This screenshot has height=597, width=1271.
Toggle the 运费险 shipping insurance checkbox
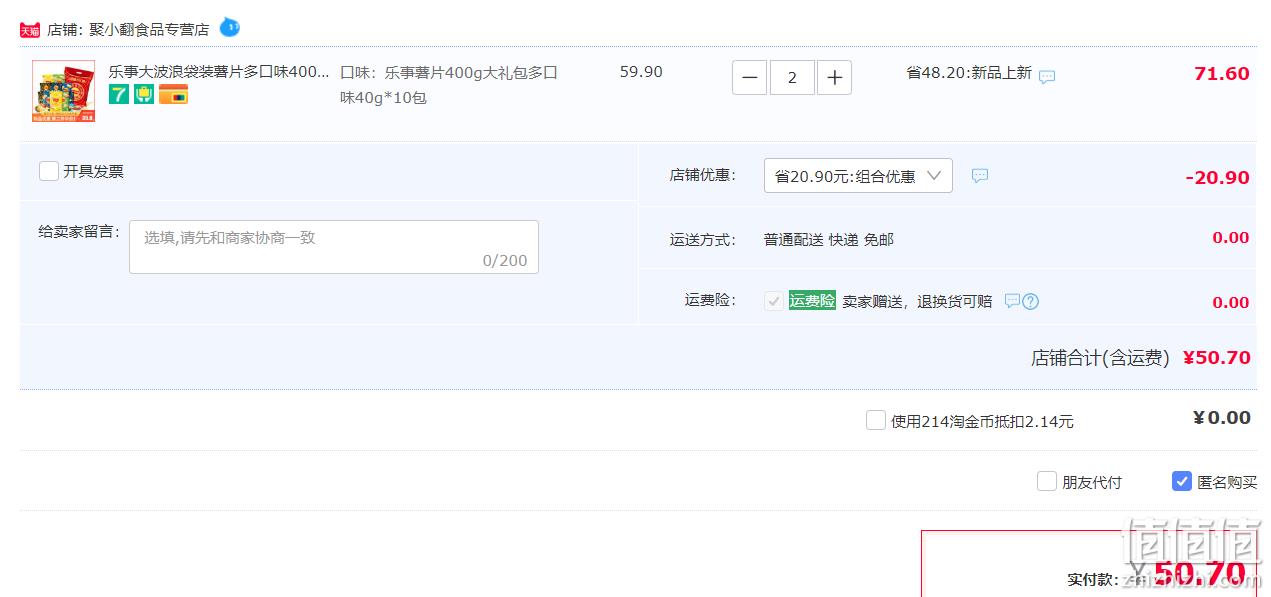774,301
